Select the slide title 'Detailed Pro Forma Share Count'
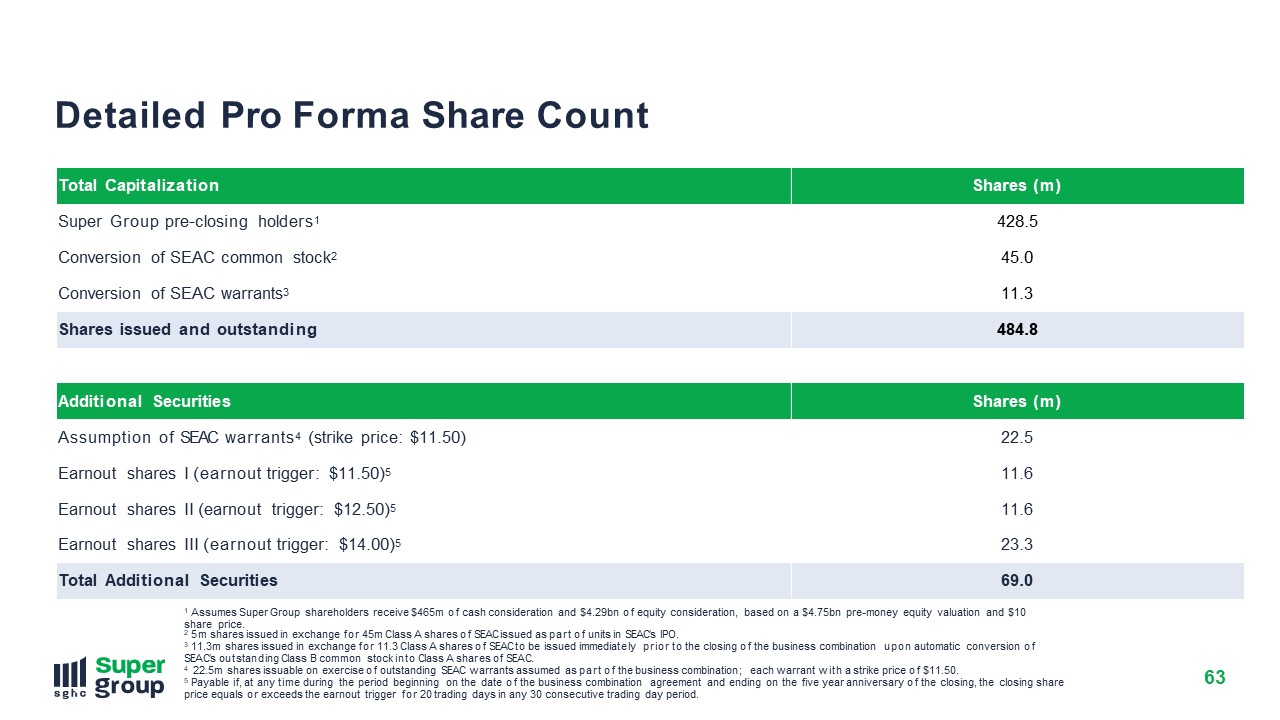 352,116
